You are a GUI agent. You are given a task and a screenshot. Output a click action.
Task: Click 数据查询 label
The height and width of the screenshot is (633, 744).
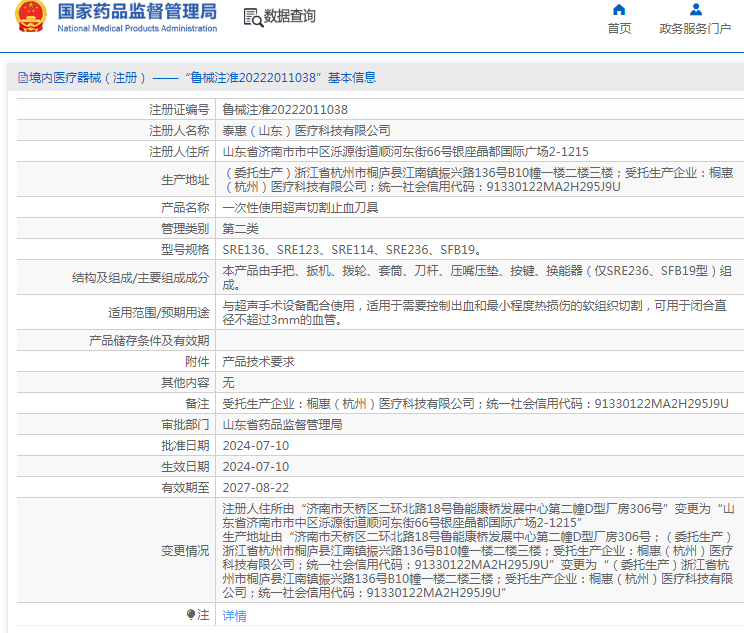289,16
